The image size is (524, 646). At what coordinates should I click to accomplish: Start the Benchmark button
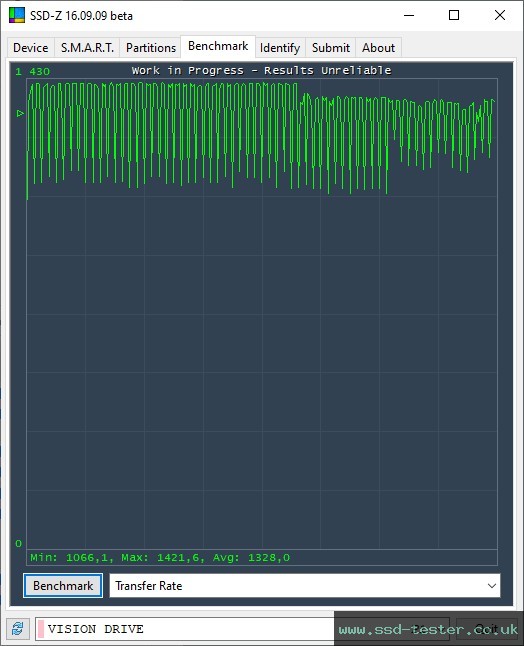[x=63, y=585]
